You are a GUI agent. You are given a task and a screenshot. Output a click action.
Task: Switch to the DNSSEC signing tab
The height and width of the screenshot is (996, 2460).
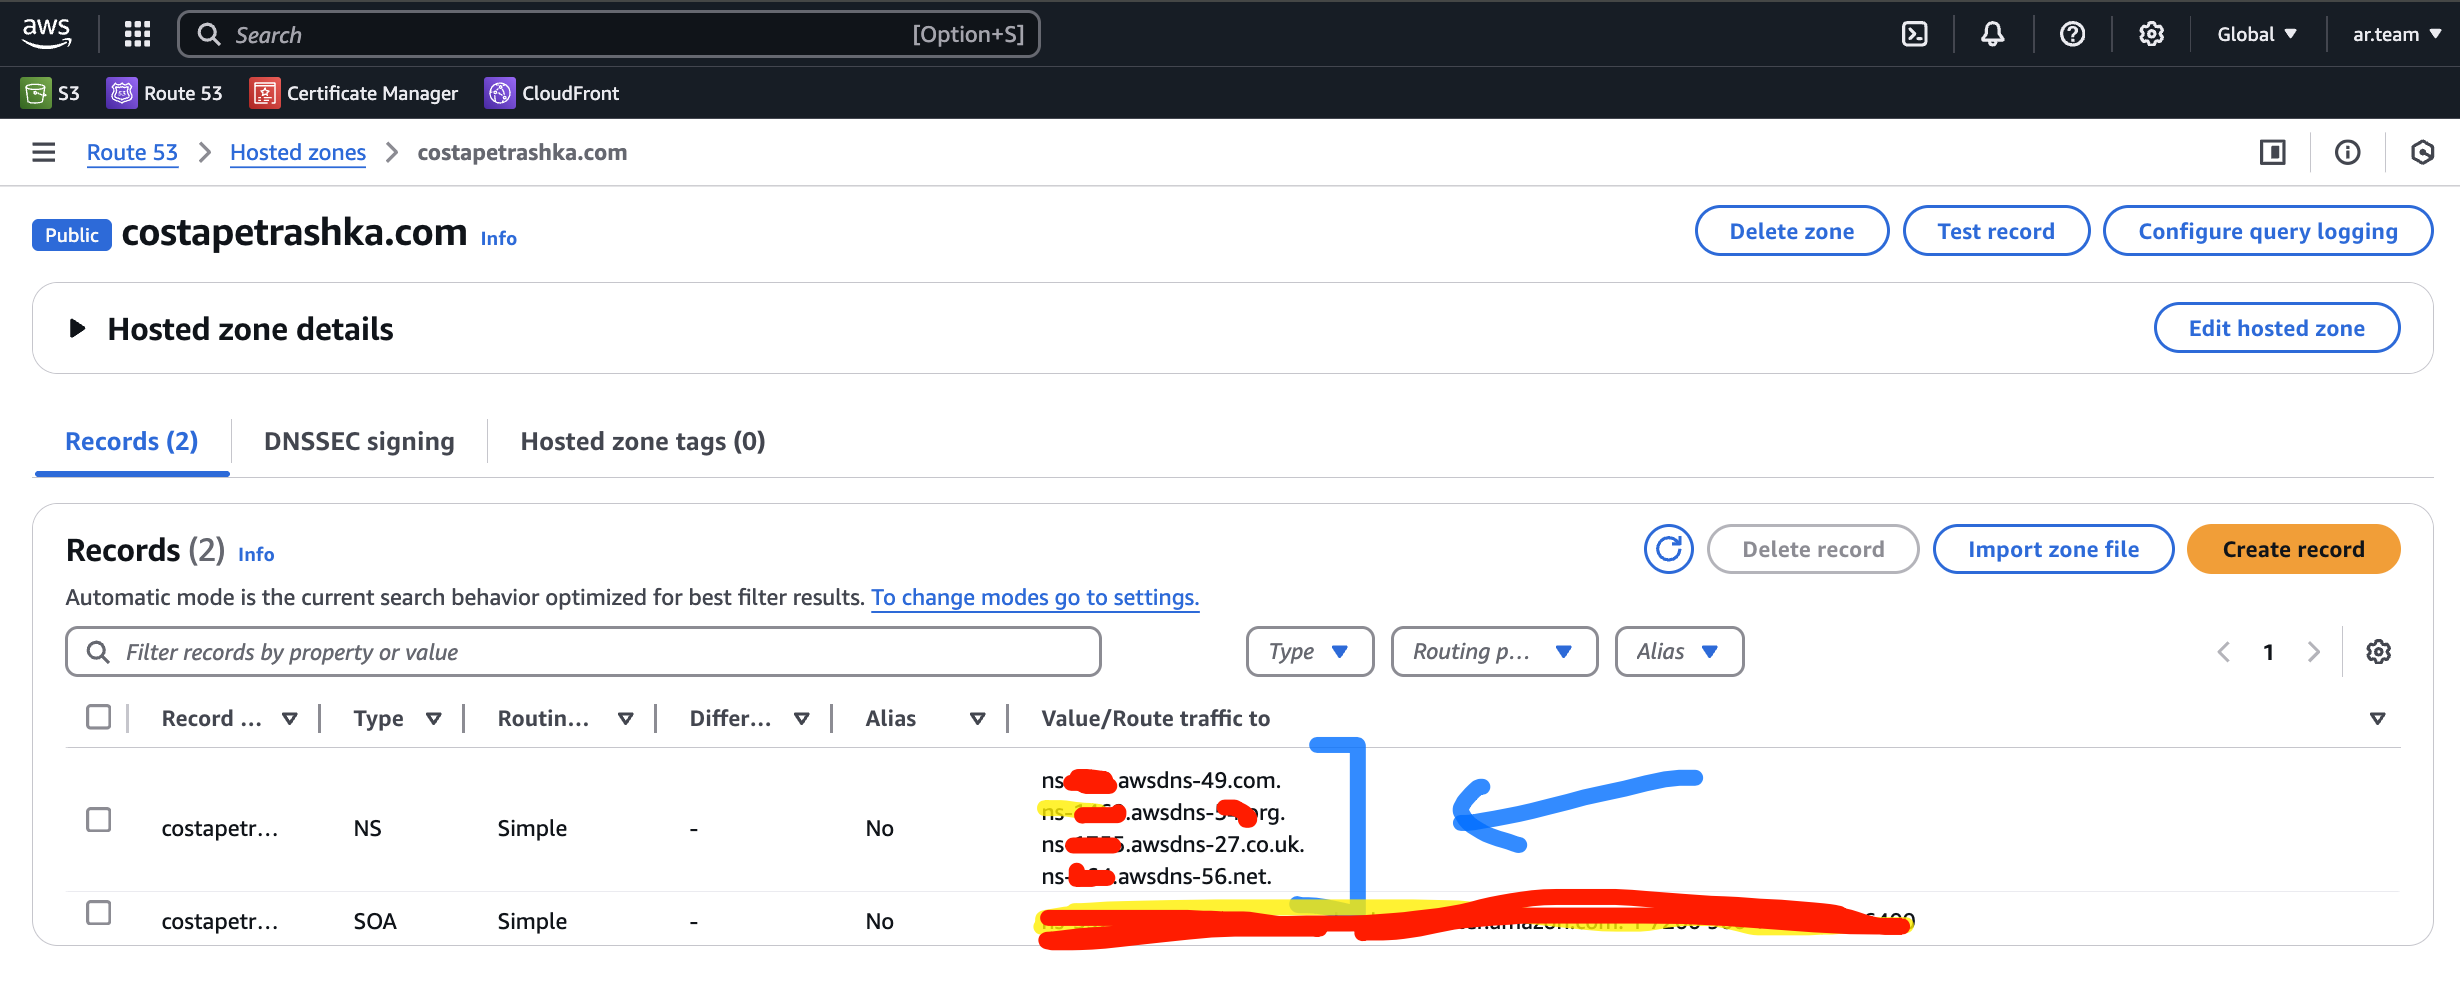(x=359, y=441)
